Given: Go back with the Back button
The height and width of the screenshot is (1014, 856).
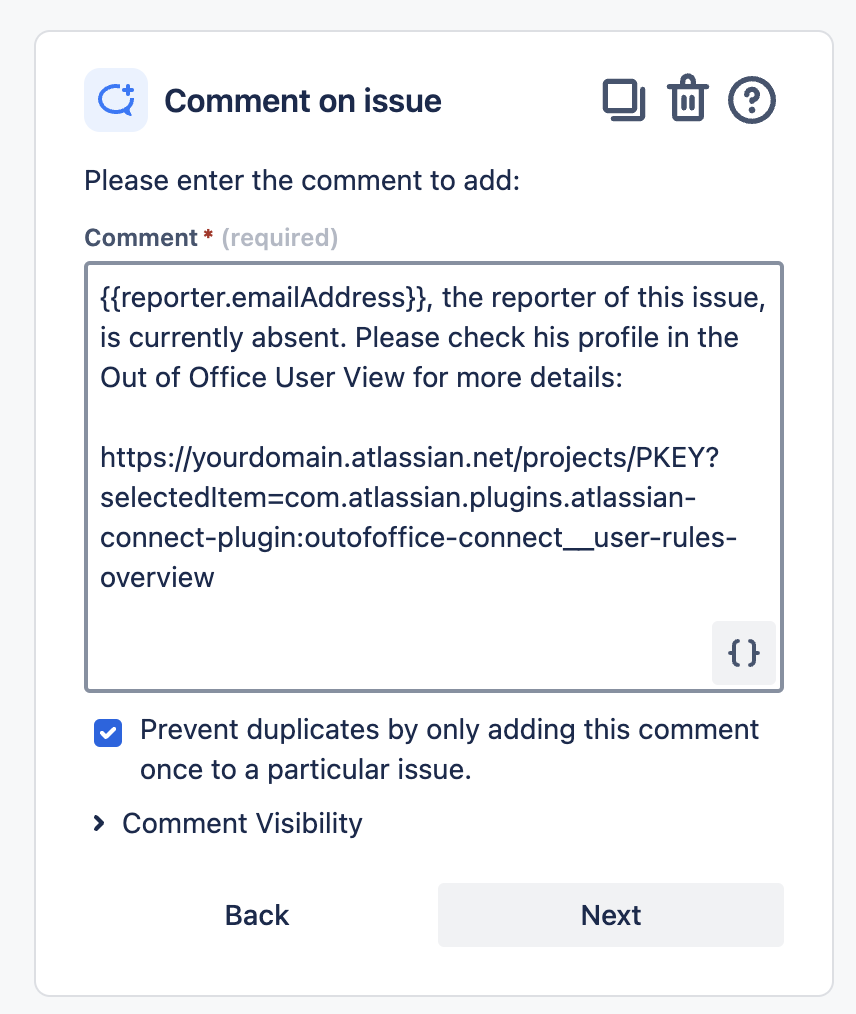Looking at the screenshot, I should [257, 915].
